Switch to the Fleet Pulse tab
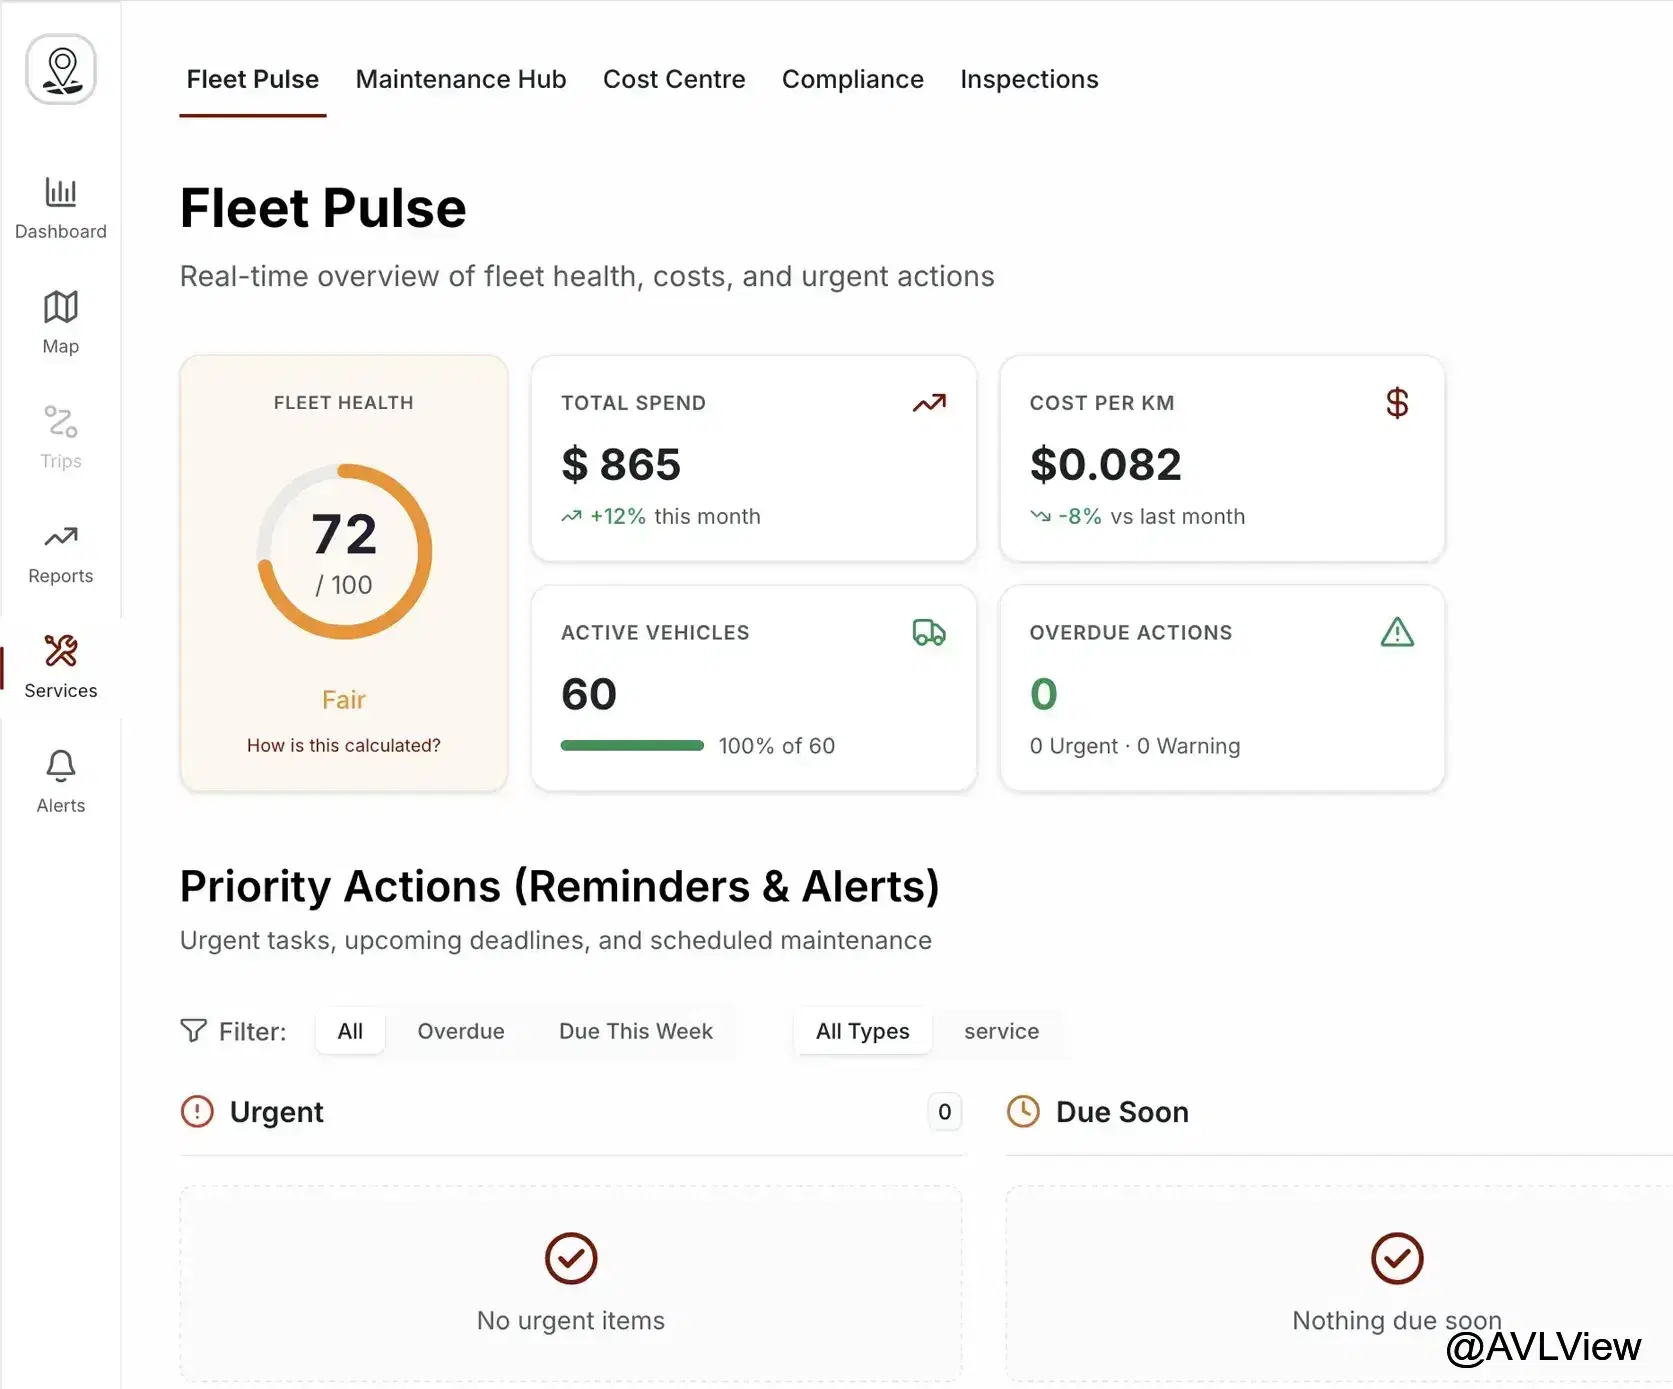1673x1389 pixels. point(253,79)
